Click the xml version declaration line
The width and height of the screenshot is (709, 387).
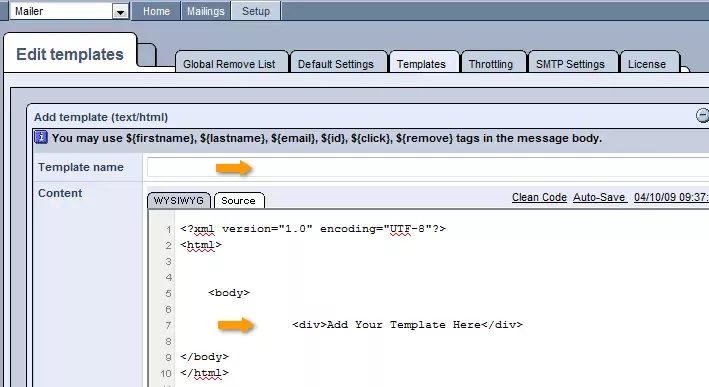(x=313, y=229)
